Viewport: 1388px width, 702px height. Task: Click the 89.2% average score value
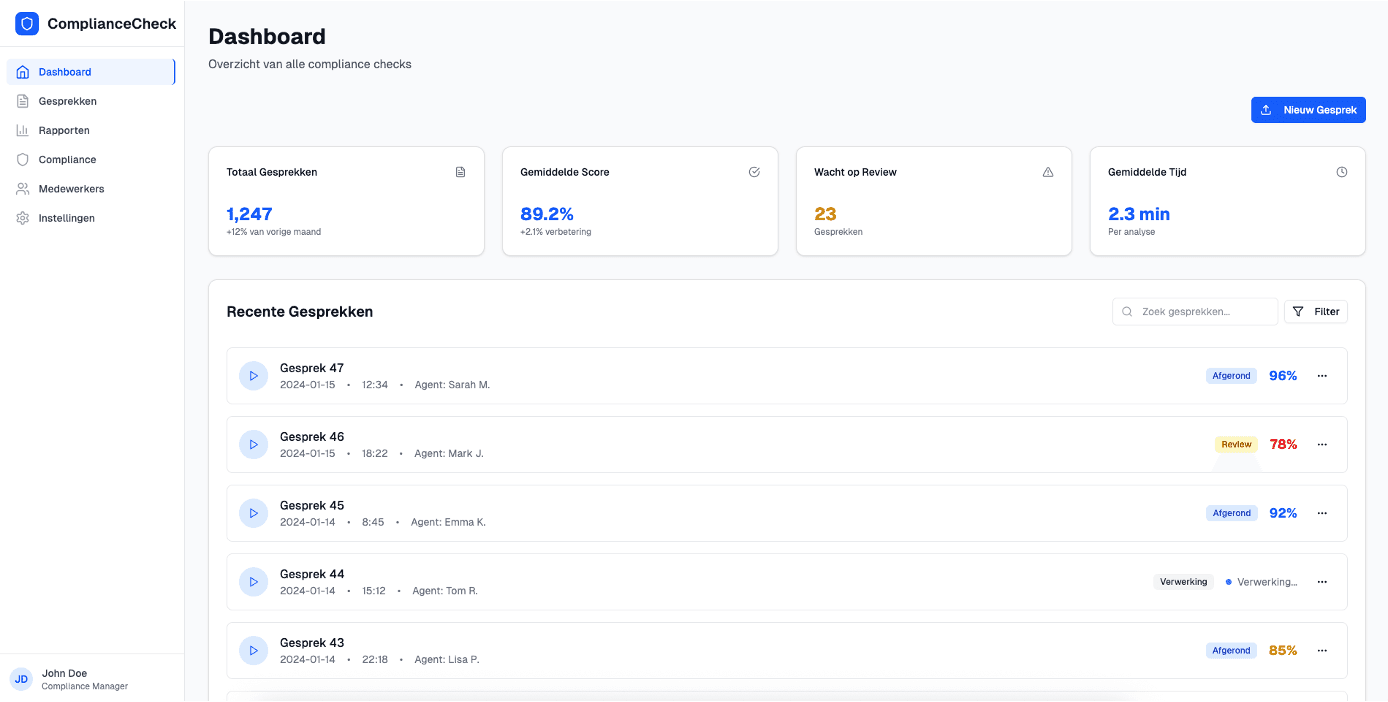[x=547, y=214]
